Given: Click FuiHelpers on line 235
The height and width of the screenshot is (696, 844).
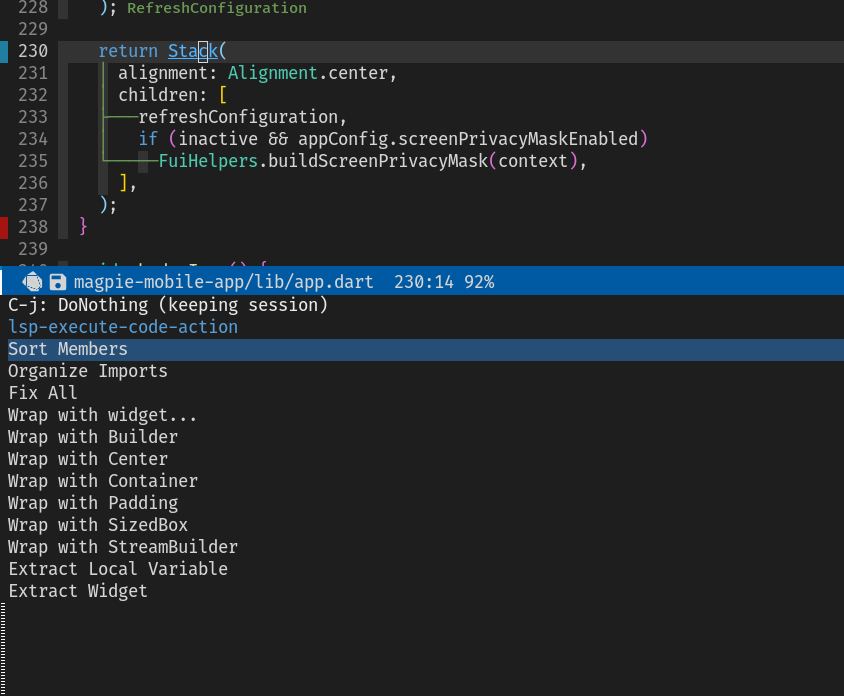Looking at the screenshot, I should (x=208, y=161).
